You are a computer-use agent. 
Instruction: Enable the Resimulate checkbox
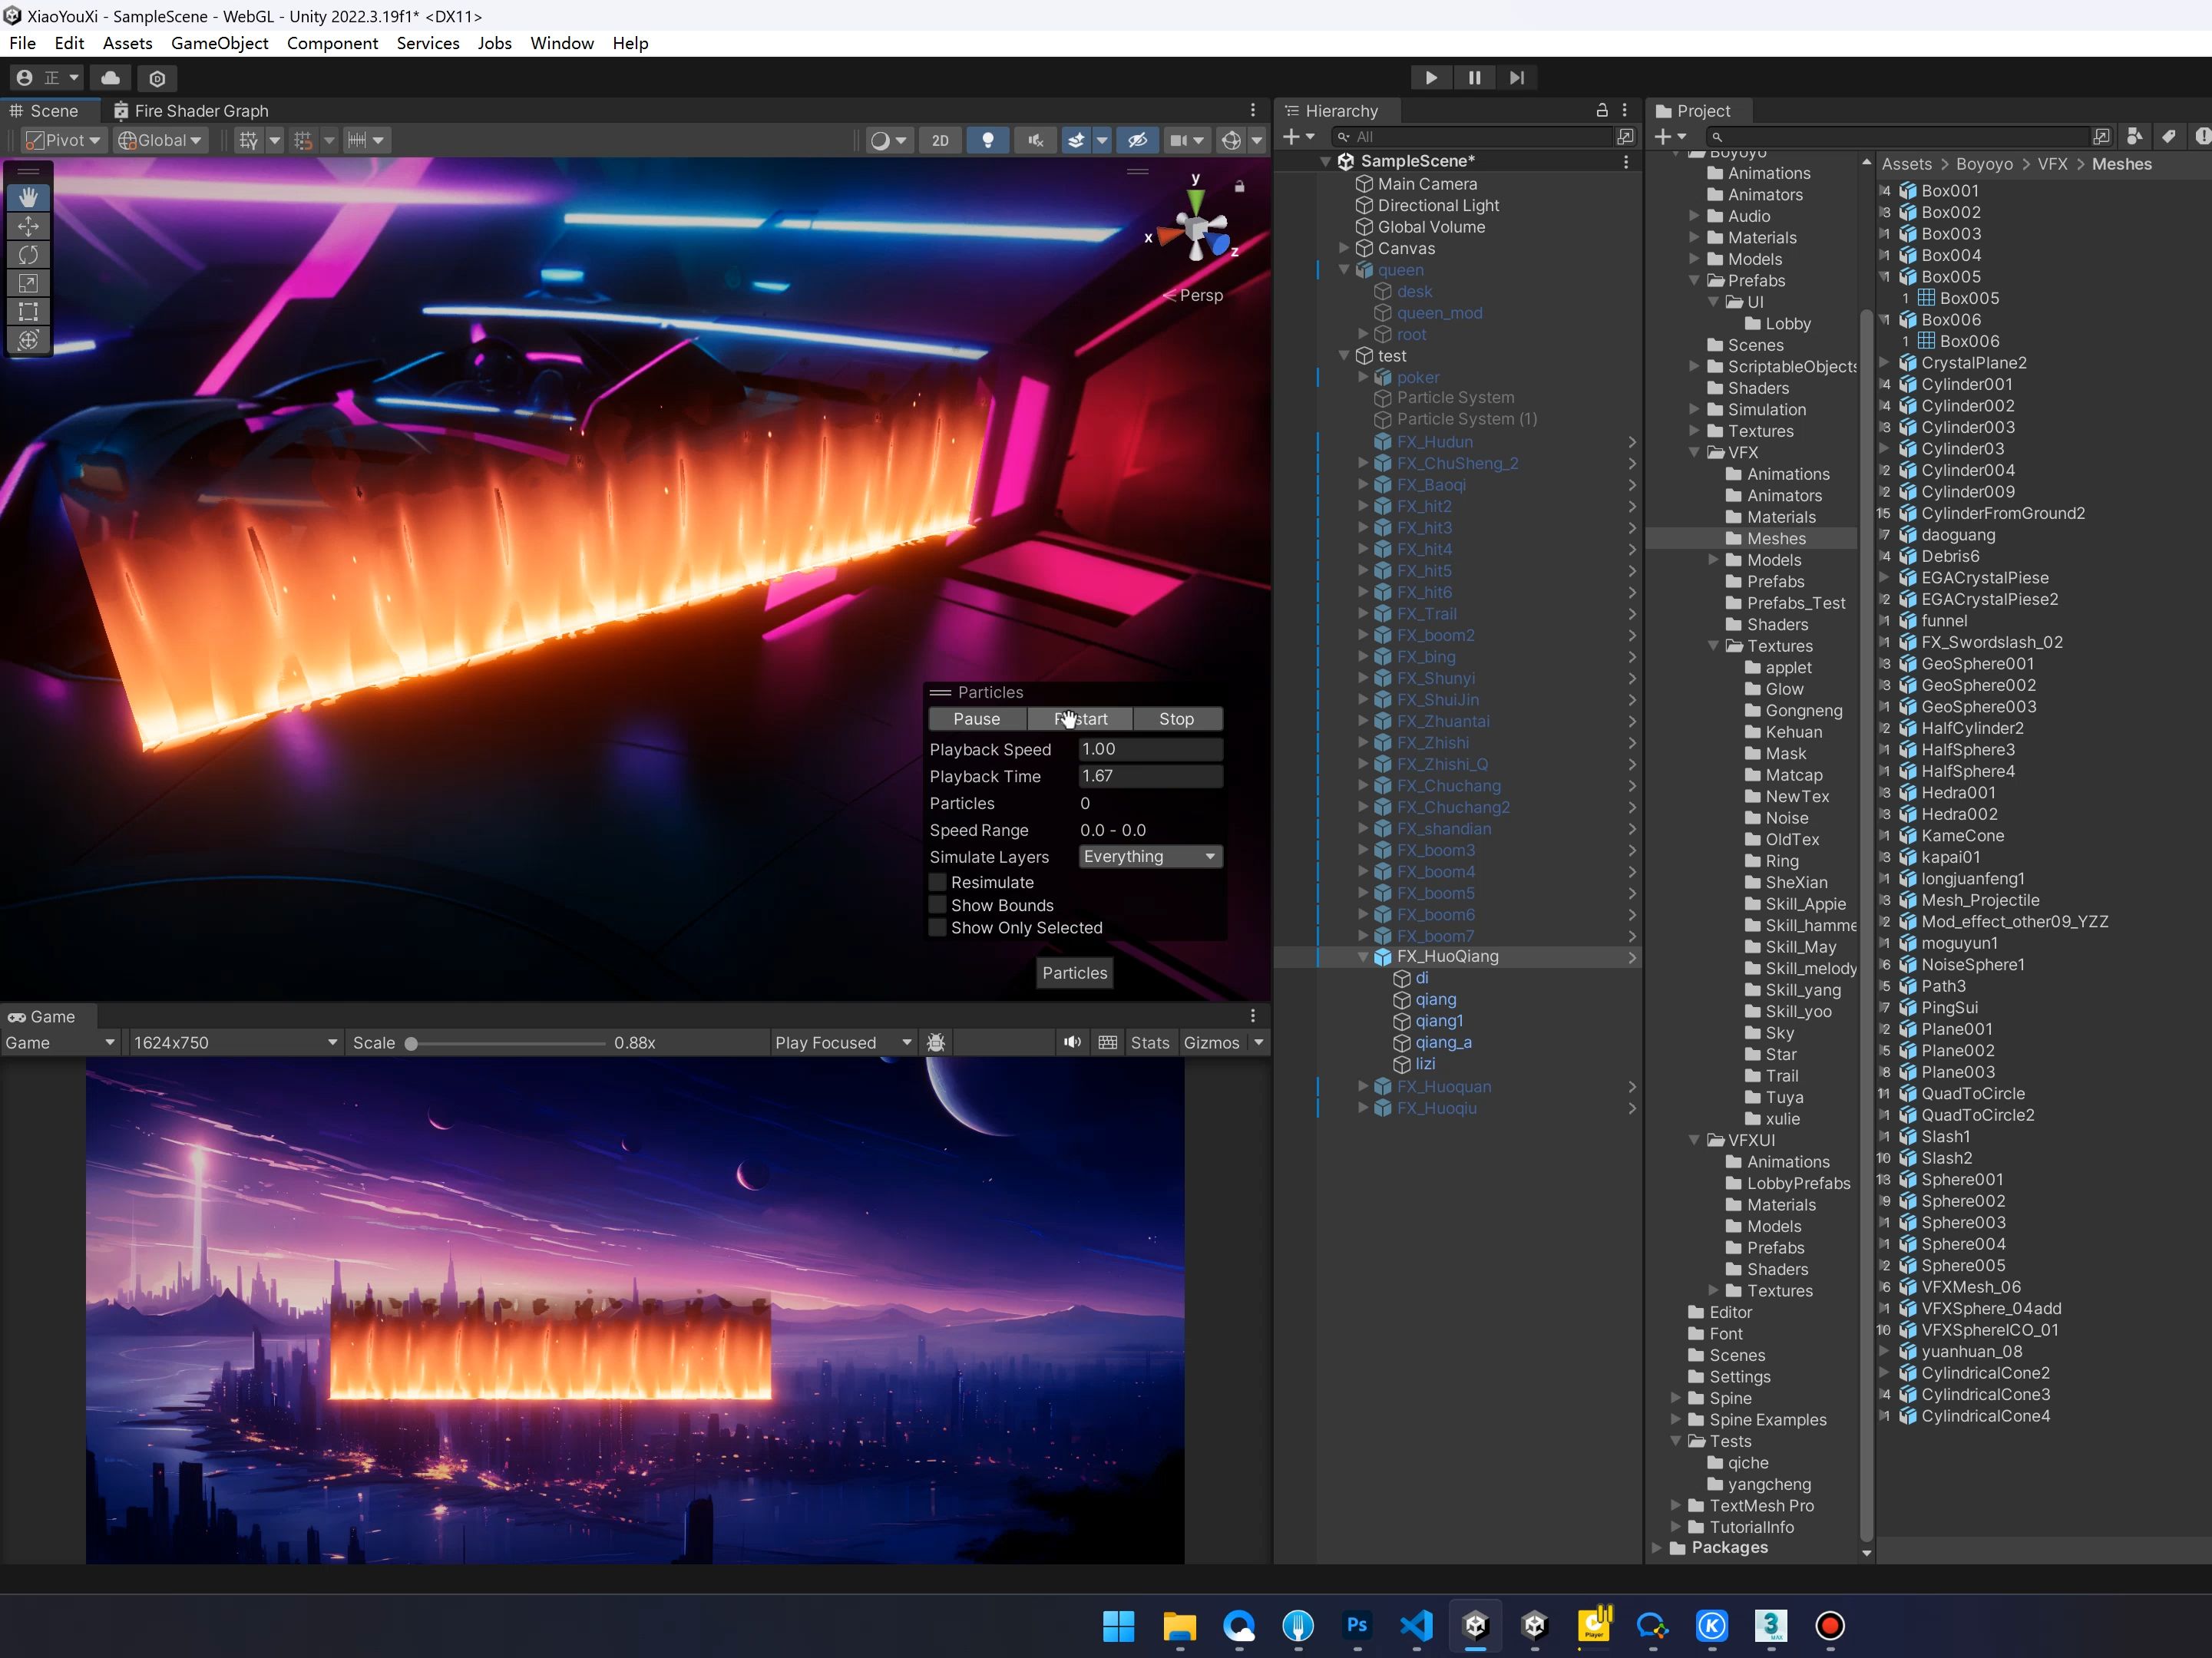937,882
